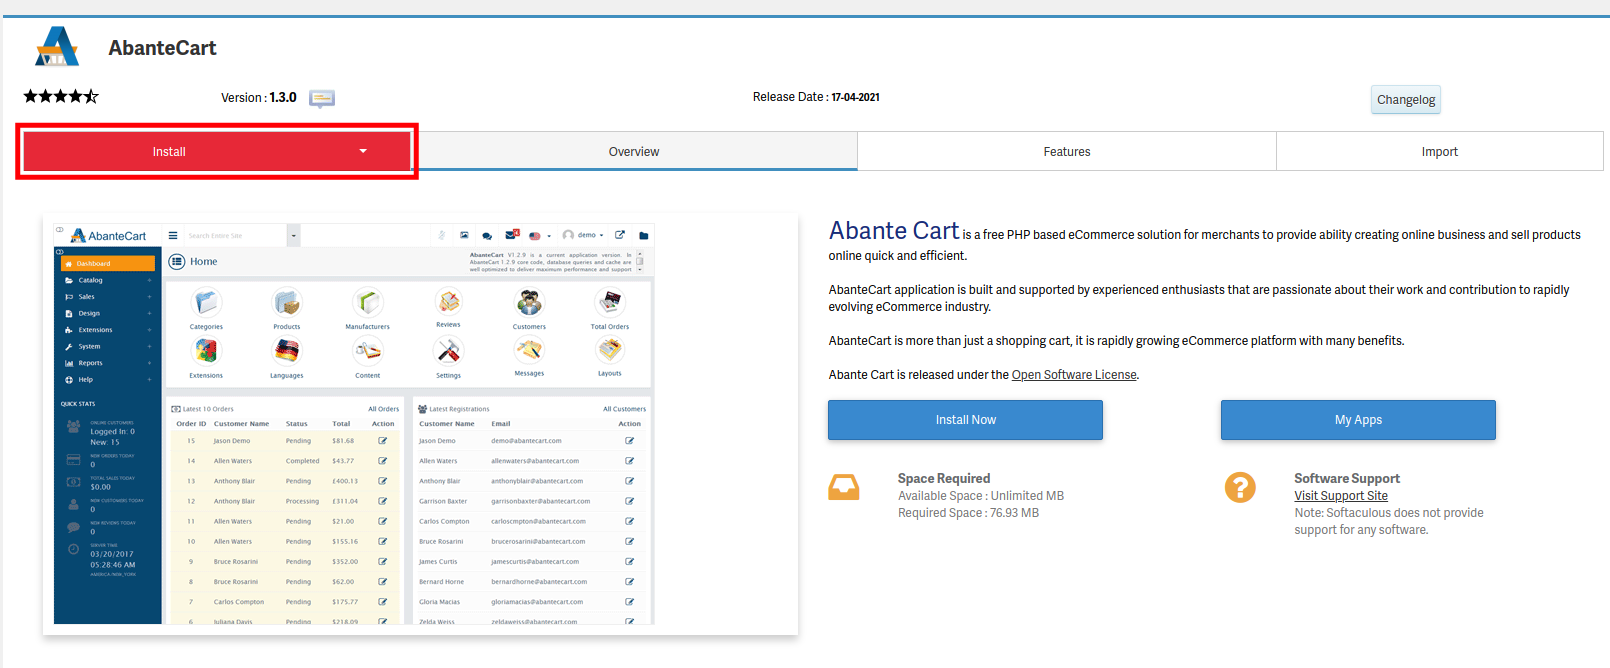Select the AbanteCart page title text

[x=162, y=48]
